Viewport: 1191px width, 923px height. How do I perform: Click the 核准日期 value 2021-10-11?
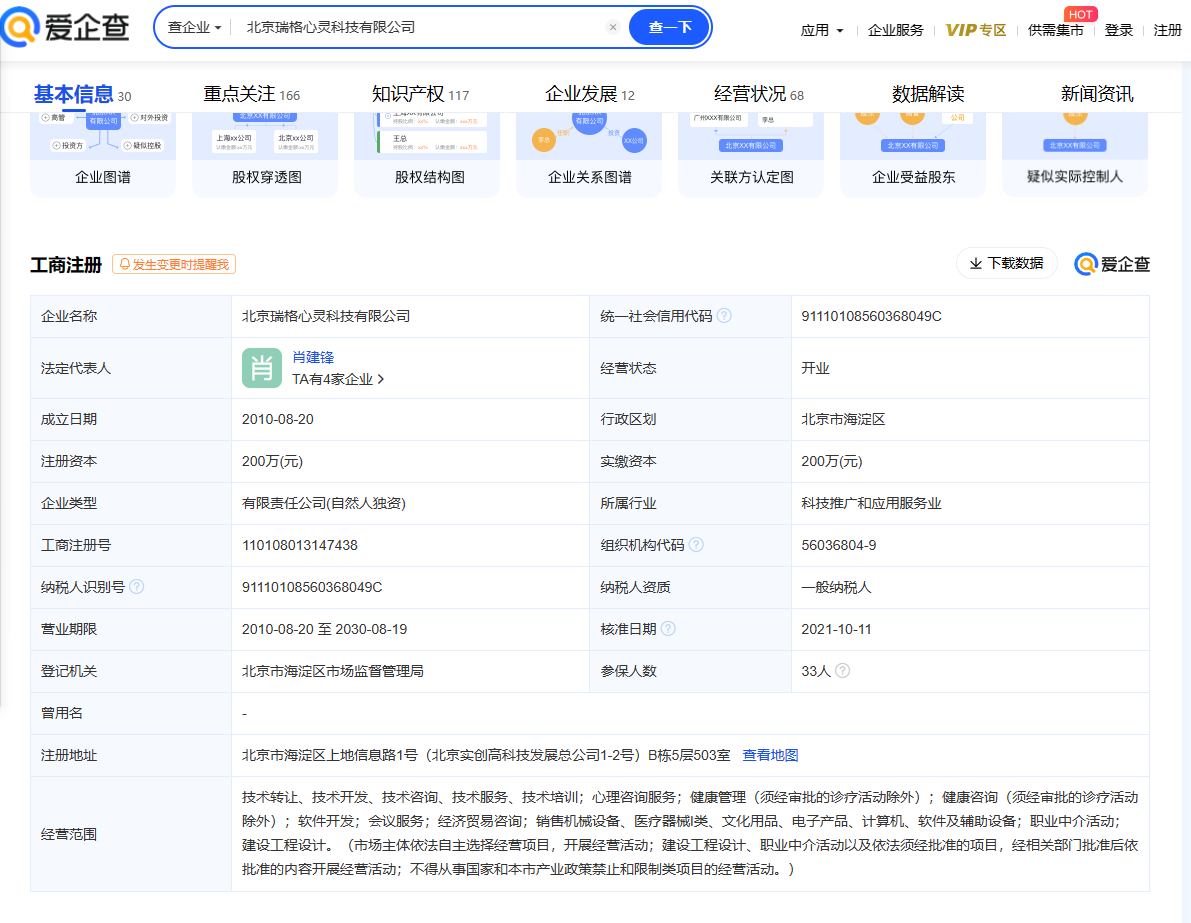pyautogui.click(x=836, y=629)
